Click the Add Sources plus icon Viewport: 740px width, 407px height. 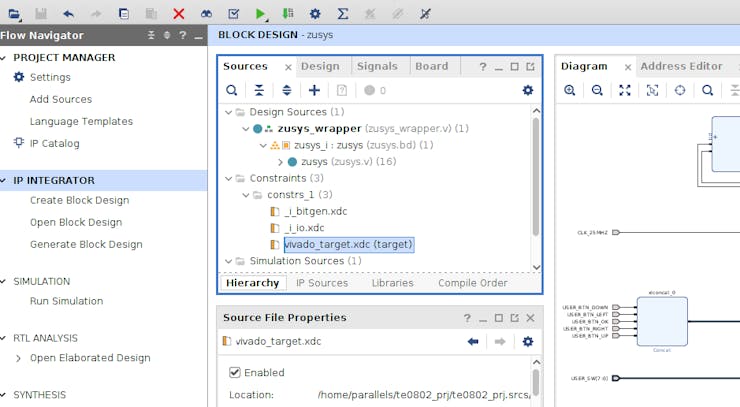point(314,90)
